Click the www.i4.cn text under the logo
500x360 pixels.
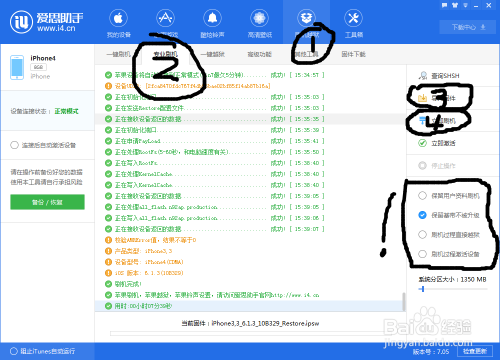pos(56,29)
